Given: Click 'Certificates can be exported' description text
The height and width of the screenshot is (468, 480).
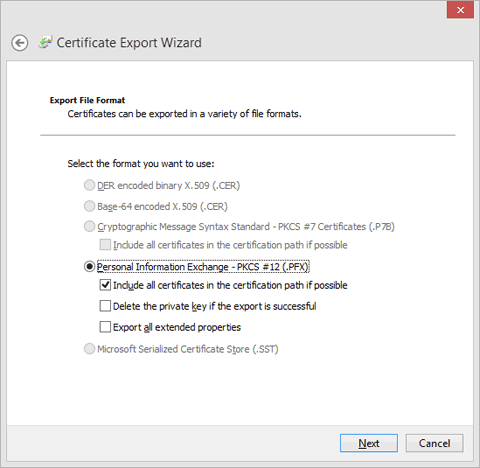Looking at the screenshot, I should (x=184, y=114).
